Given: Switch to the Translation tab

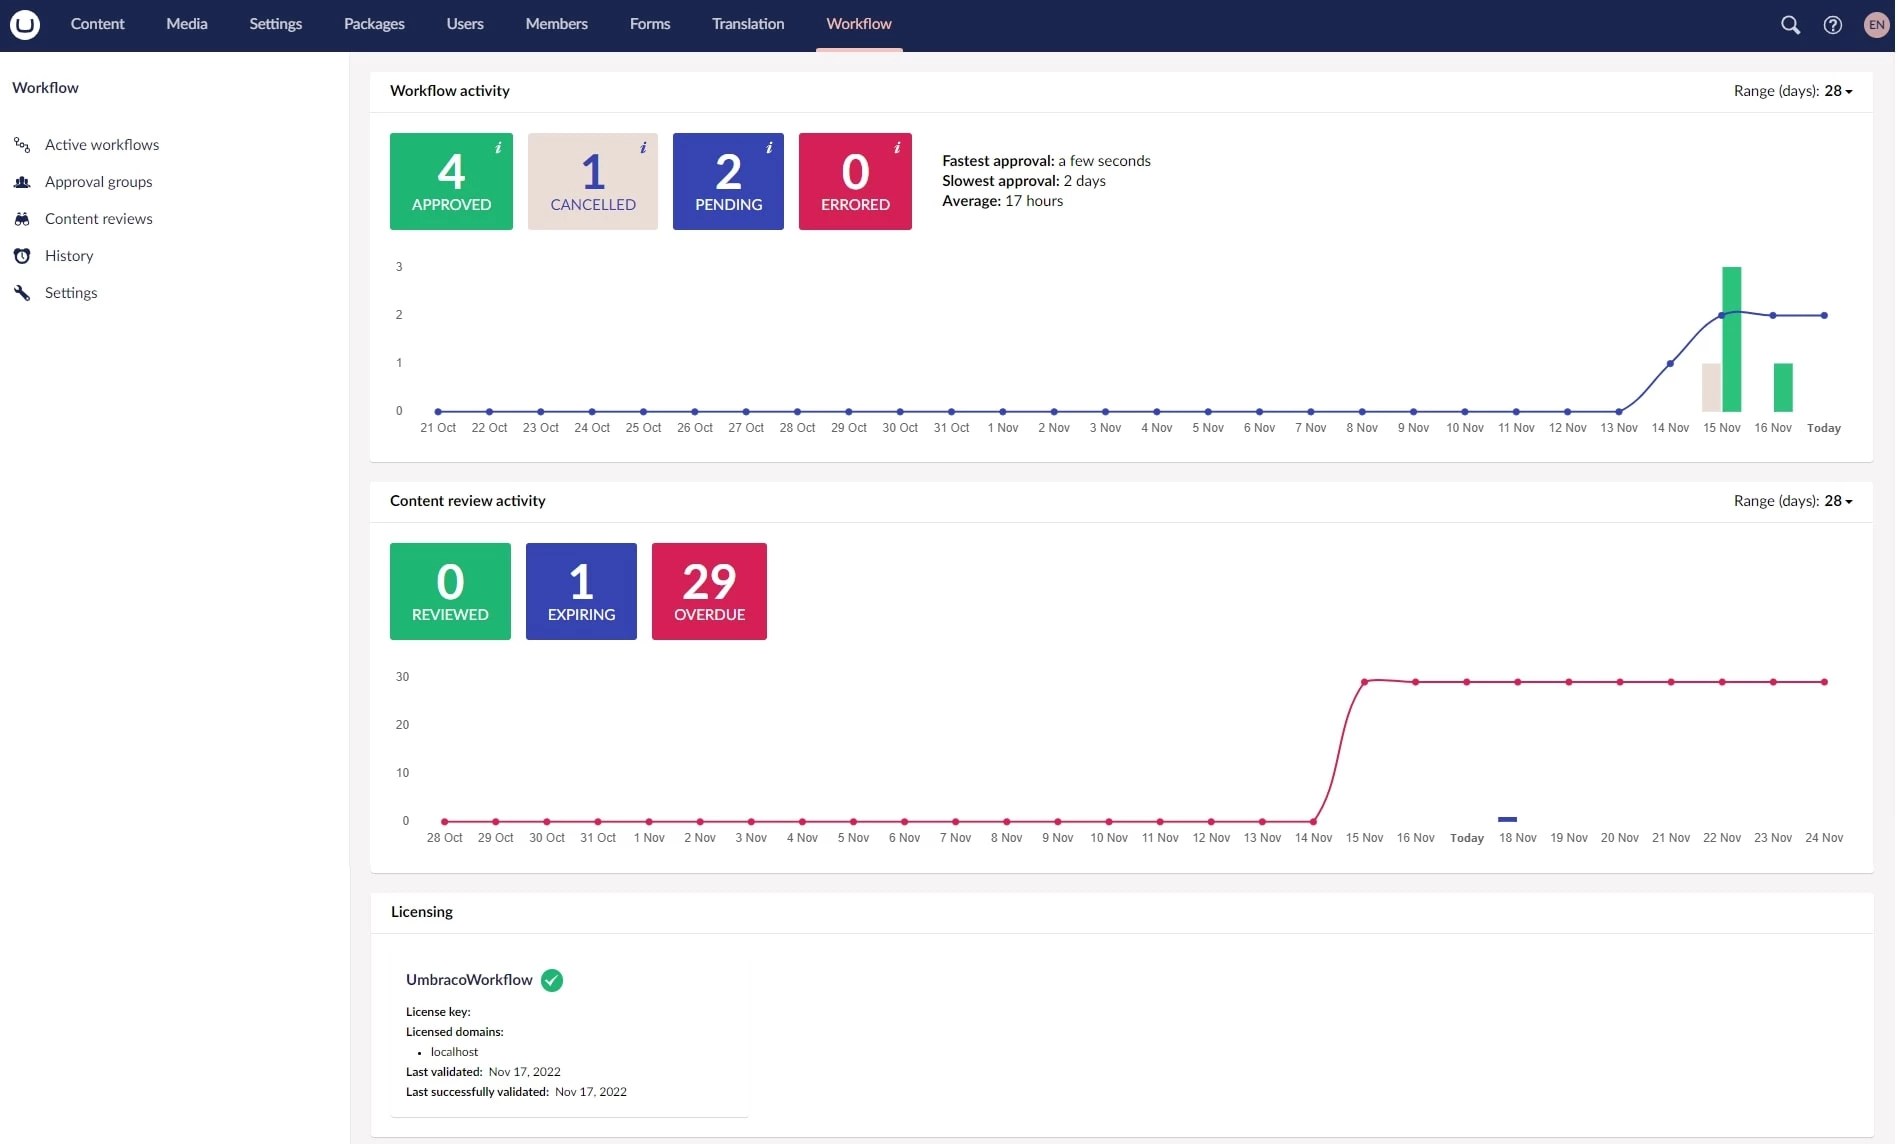Looking at the screenshot, I should click(x=747, y=23).
